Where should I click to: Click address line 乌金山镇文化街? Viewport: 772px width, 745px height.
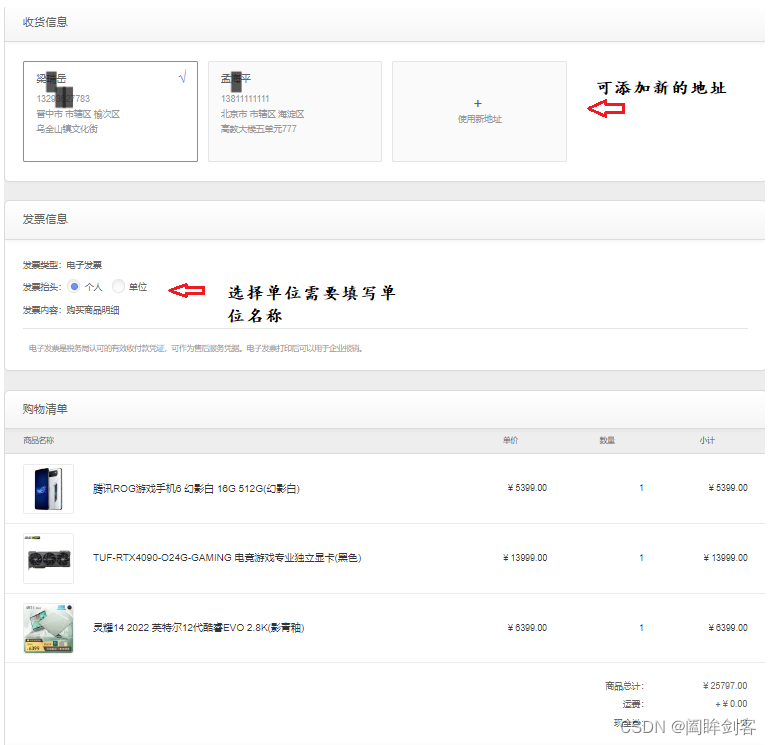pos(67,129)
